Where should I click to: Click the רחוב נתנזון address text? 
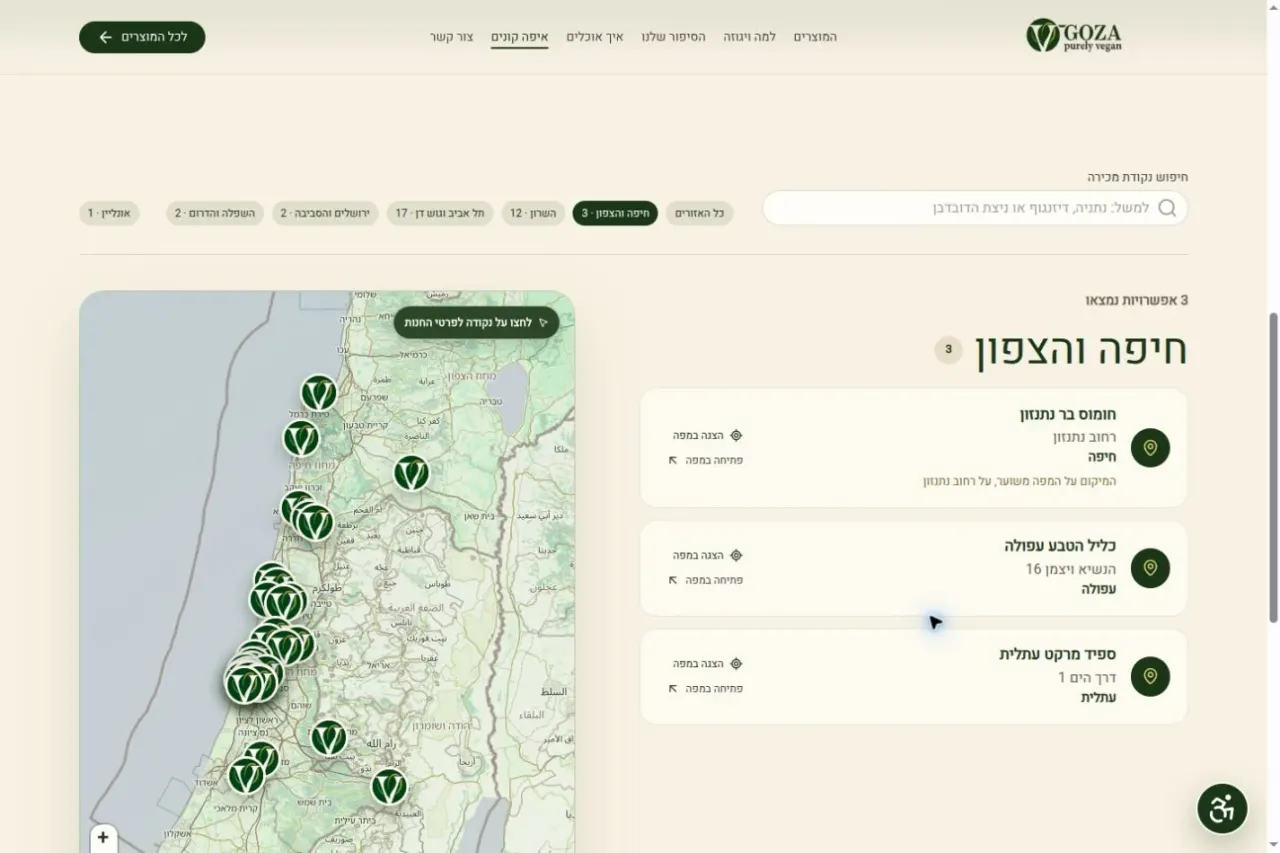pyautogui.click(x=1084, y=437)
